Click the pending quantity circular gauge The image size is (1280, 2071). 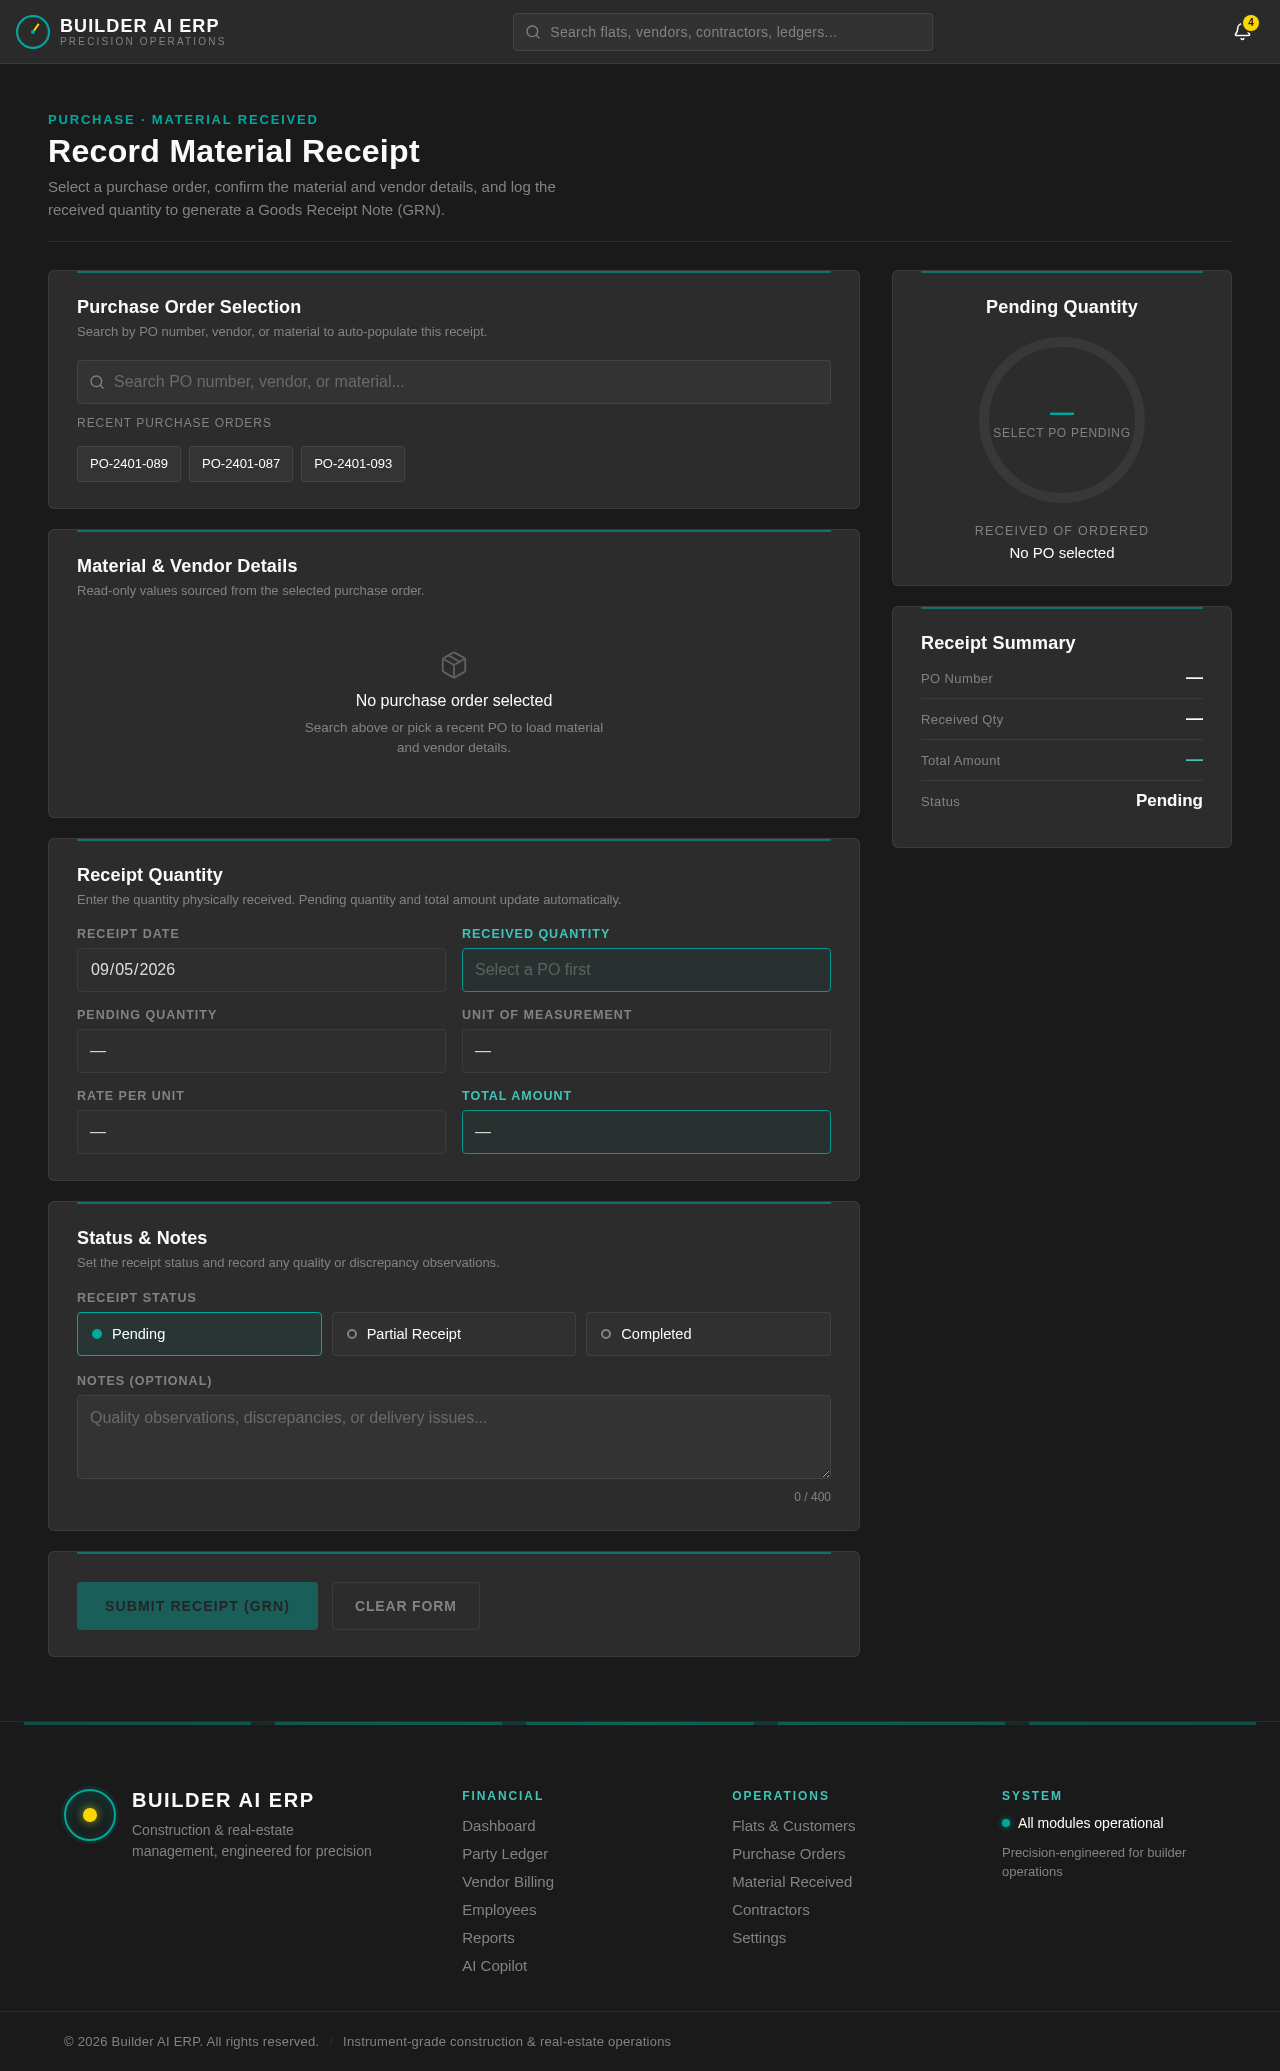[x=1062, y=420]
